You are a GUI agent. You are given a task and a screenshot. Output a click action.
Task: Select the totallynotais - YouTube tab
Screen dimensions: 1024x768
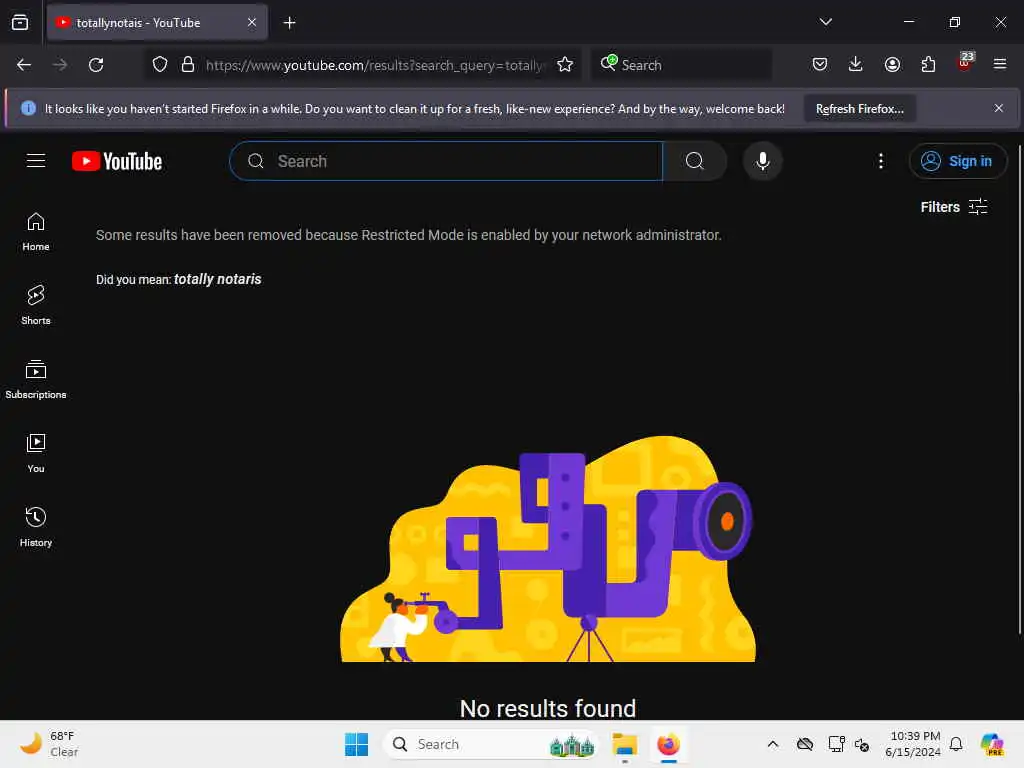(157, 23)
